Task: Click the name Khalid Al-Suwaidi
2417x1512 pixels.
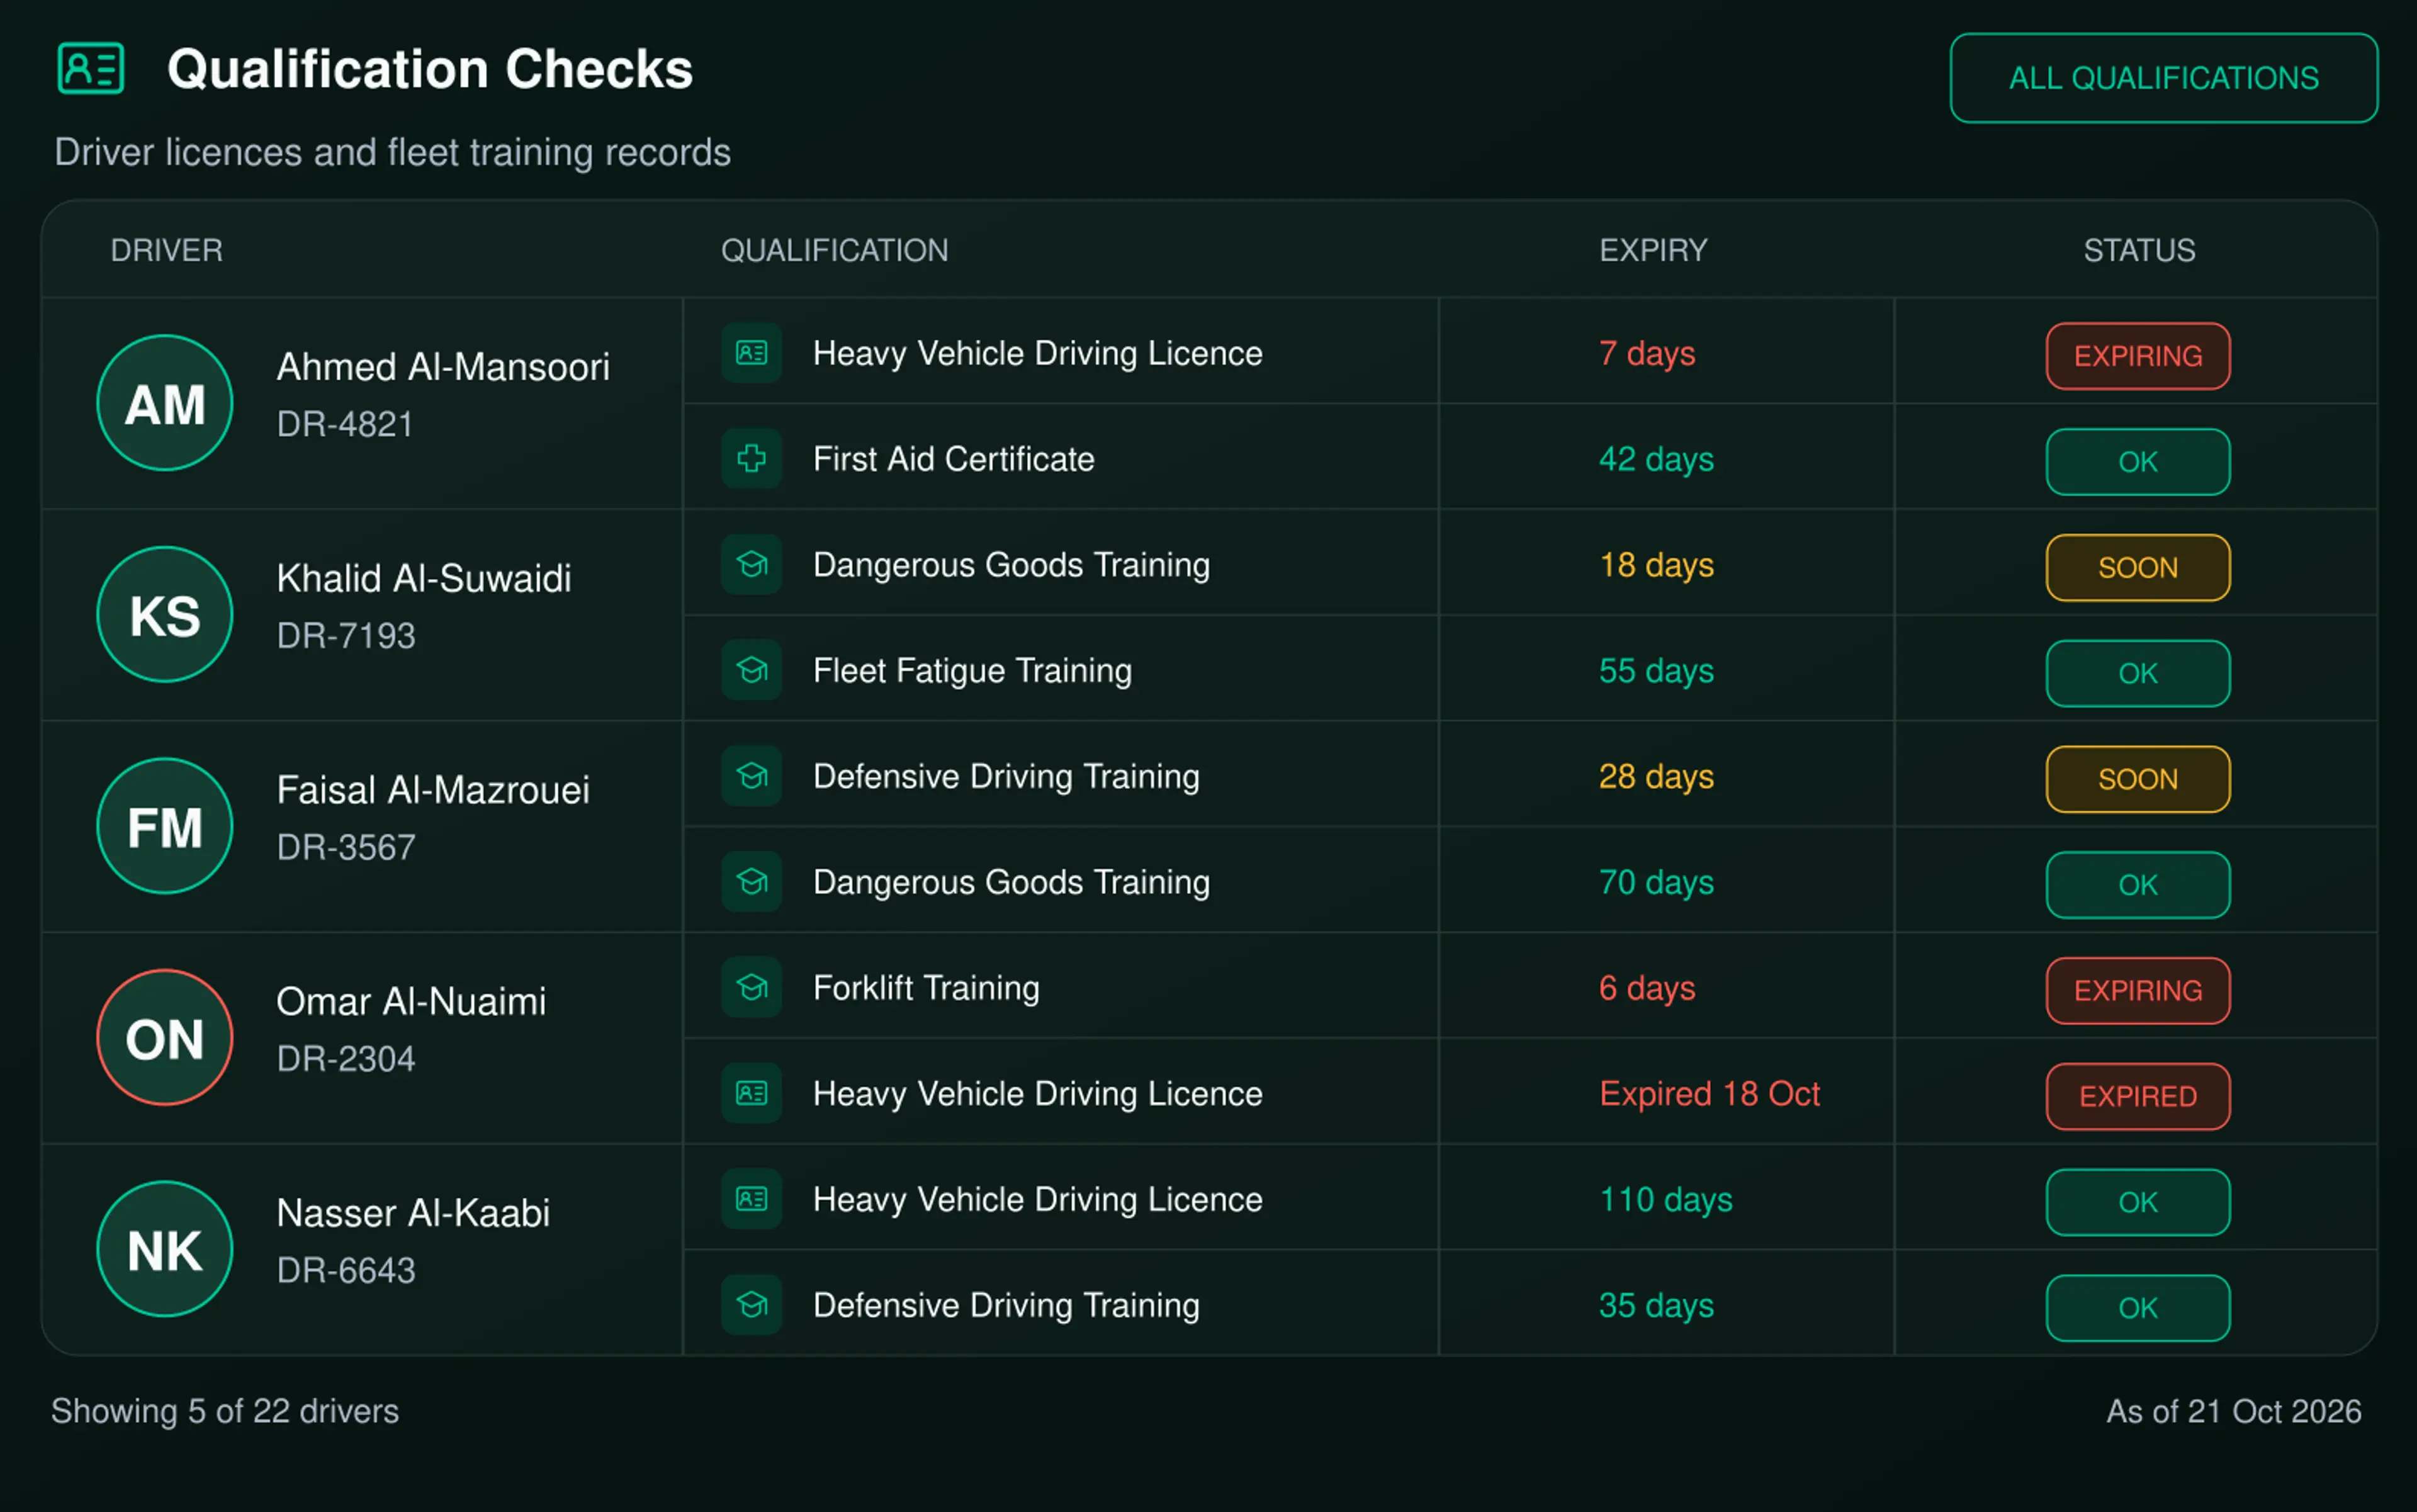Action: (424, 578)
